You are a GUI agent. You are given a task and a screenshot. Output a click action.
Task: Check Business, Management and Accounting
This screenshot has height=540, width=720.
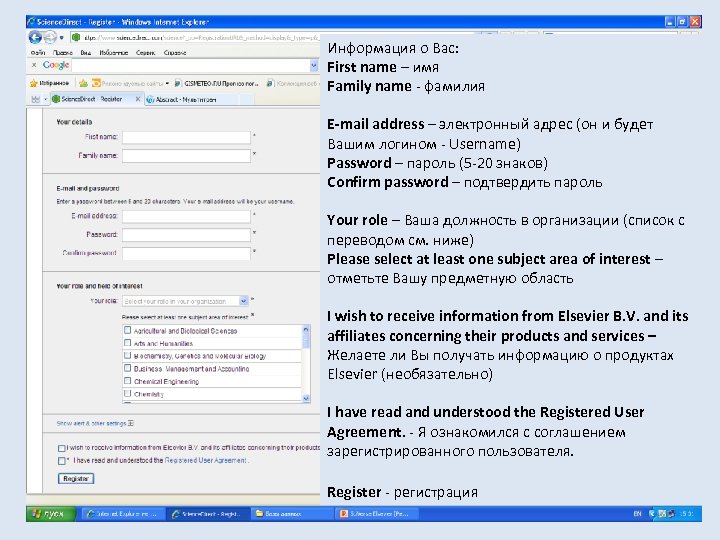128,368
